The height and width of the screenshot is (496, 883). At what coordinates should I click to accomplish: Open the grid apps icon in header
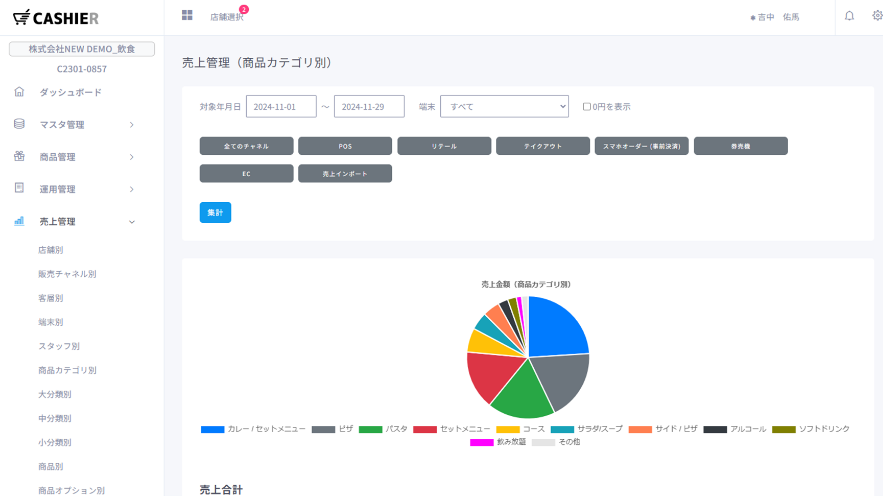[x=187, y=15]
